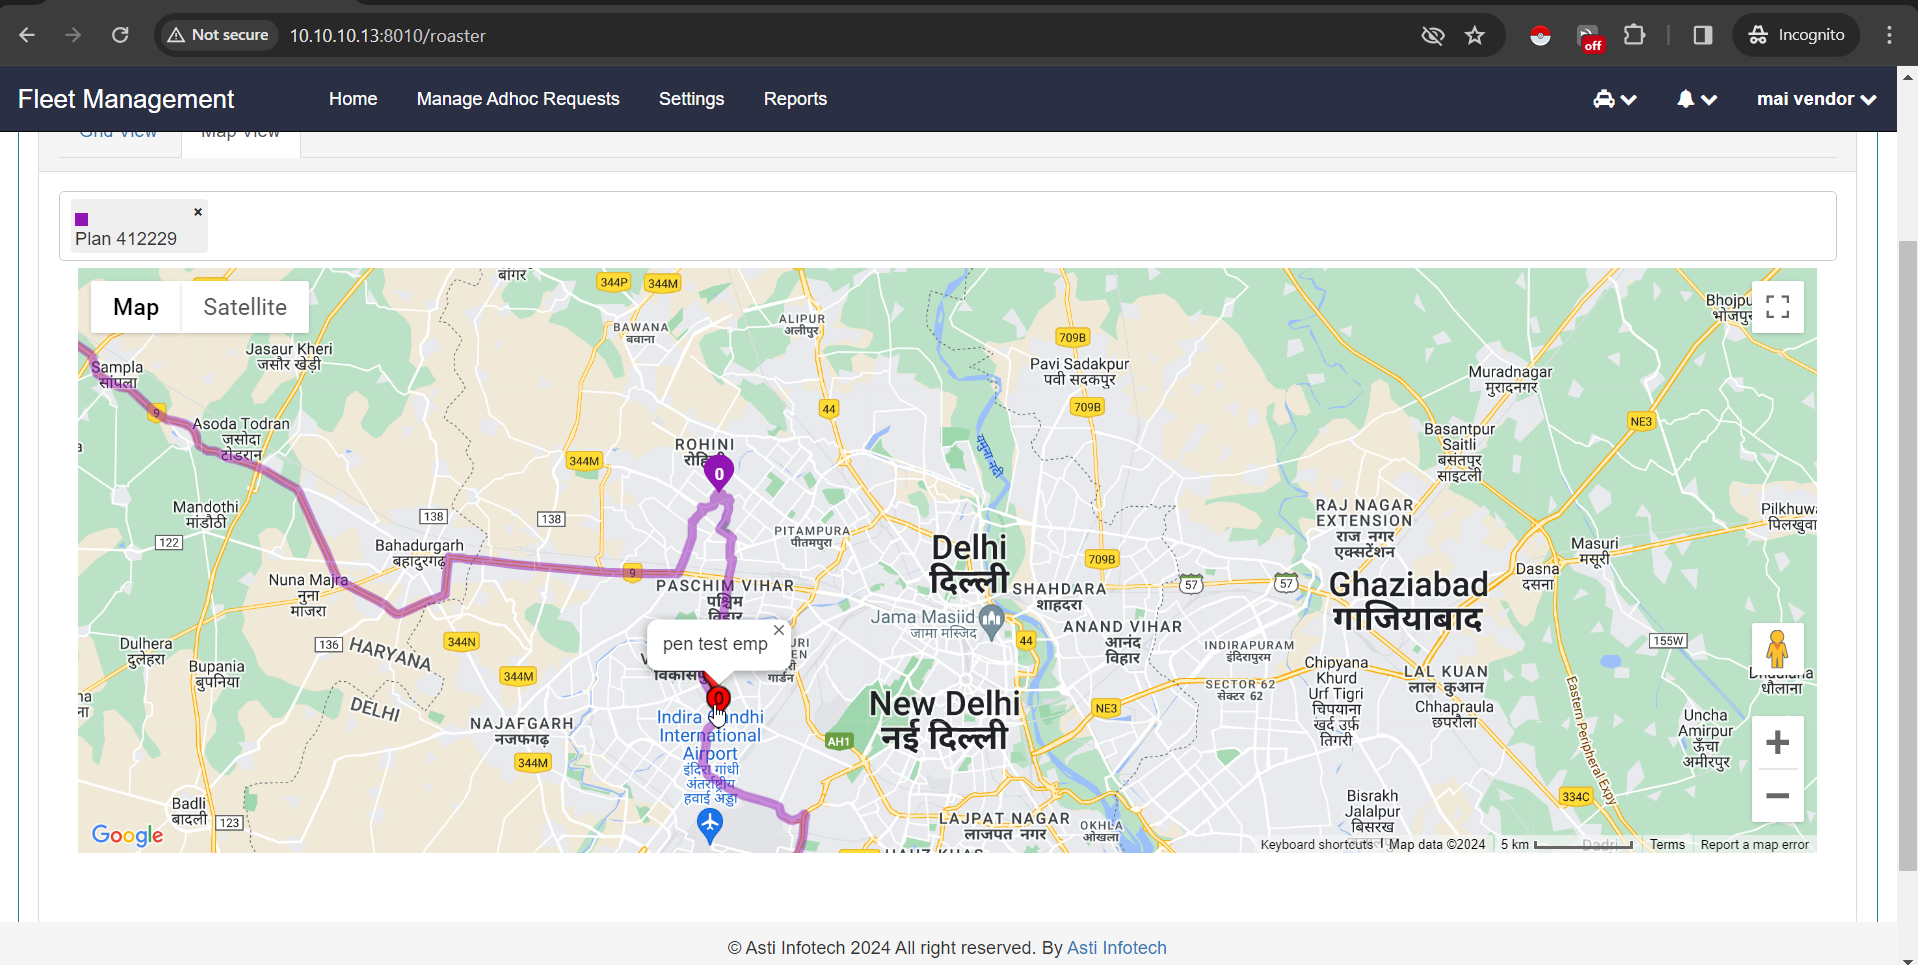The image size is (1918, 965).
Task: Switch to the Grid View tab
Action: click(118, 135)
